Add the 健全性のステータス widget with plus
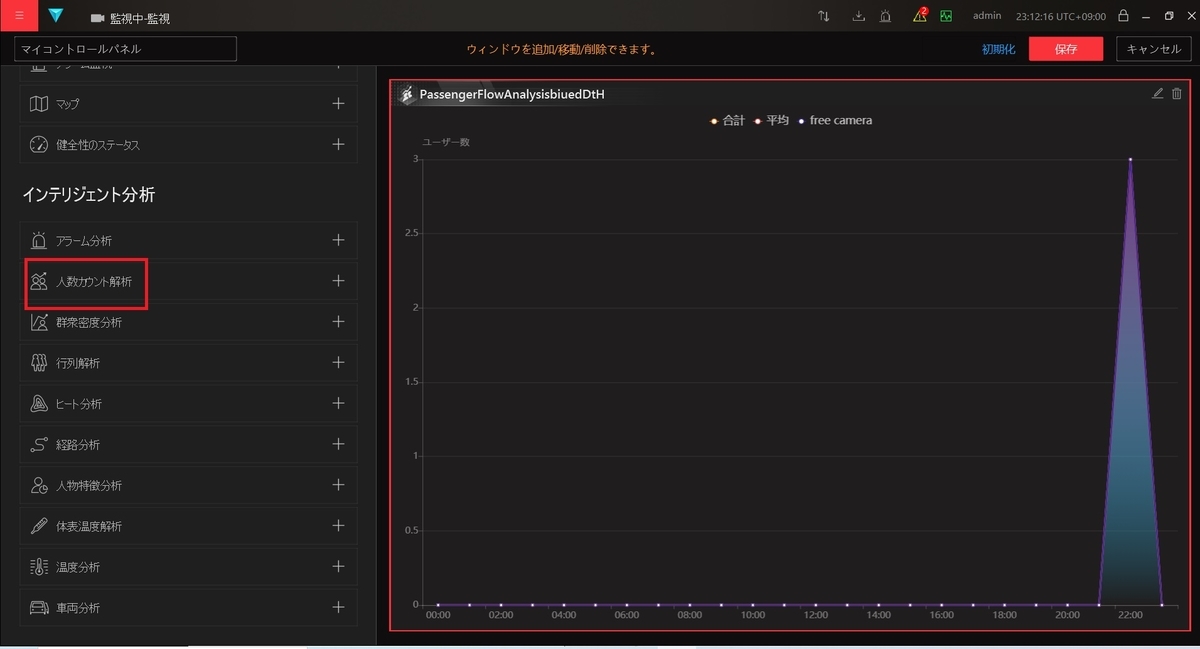The height and width of the screenshot is (649, 1200). click(x=338, y=144)
